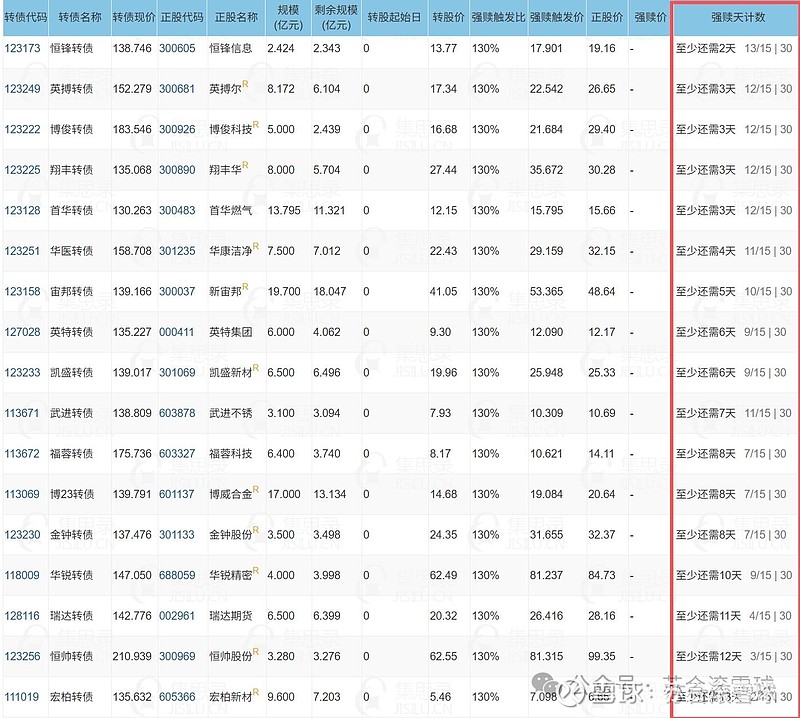Open stock code 300890 link
Screen dimensions: 800x718
pyautogui.click(x=177, y=170)
